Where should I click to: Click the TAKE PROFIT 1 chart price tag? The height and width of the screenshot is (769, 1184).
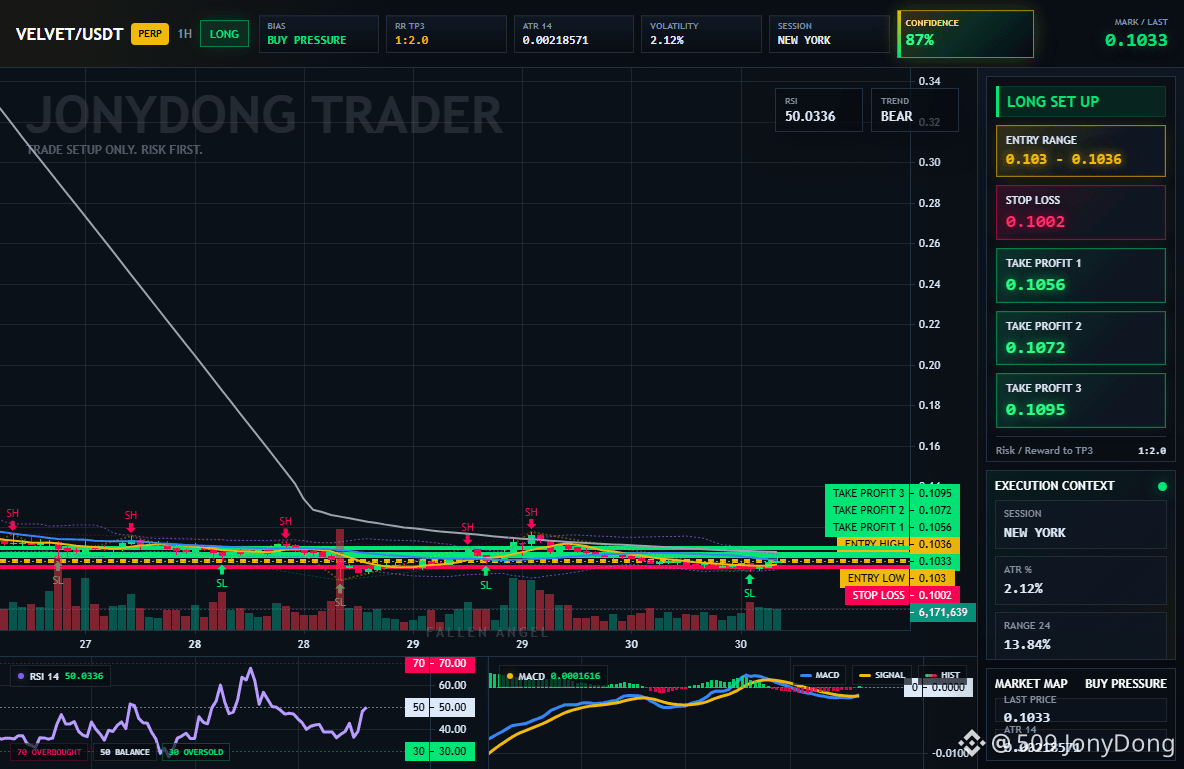(x=892, y=527)
